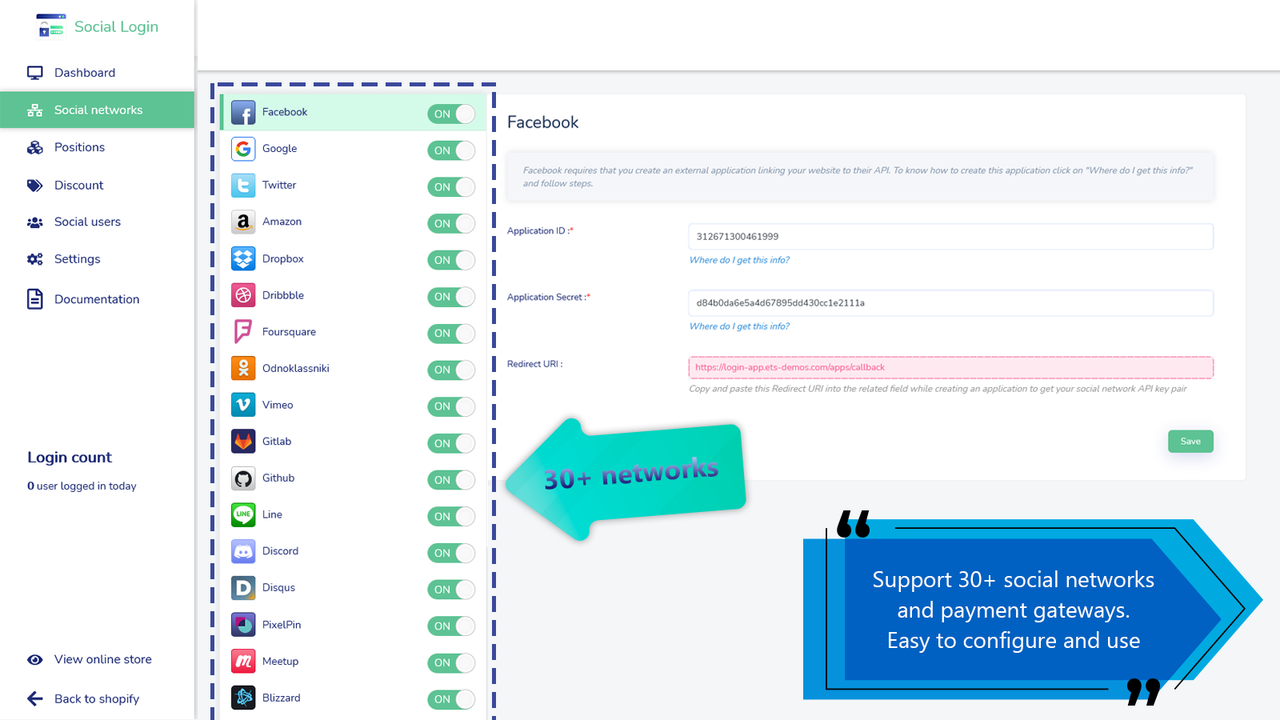Viewport: 1280px width, 720px height.
Task: Click the Blizzard icon
Action: (x=242, y=697)
